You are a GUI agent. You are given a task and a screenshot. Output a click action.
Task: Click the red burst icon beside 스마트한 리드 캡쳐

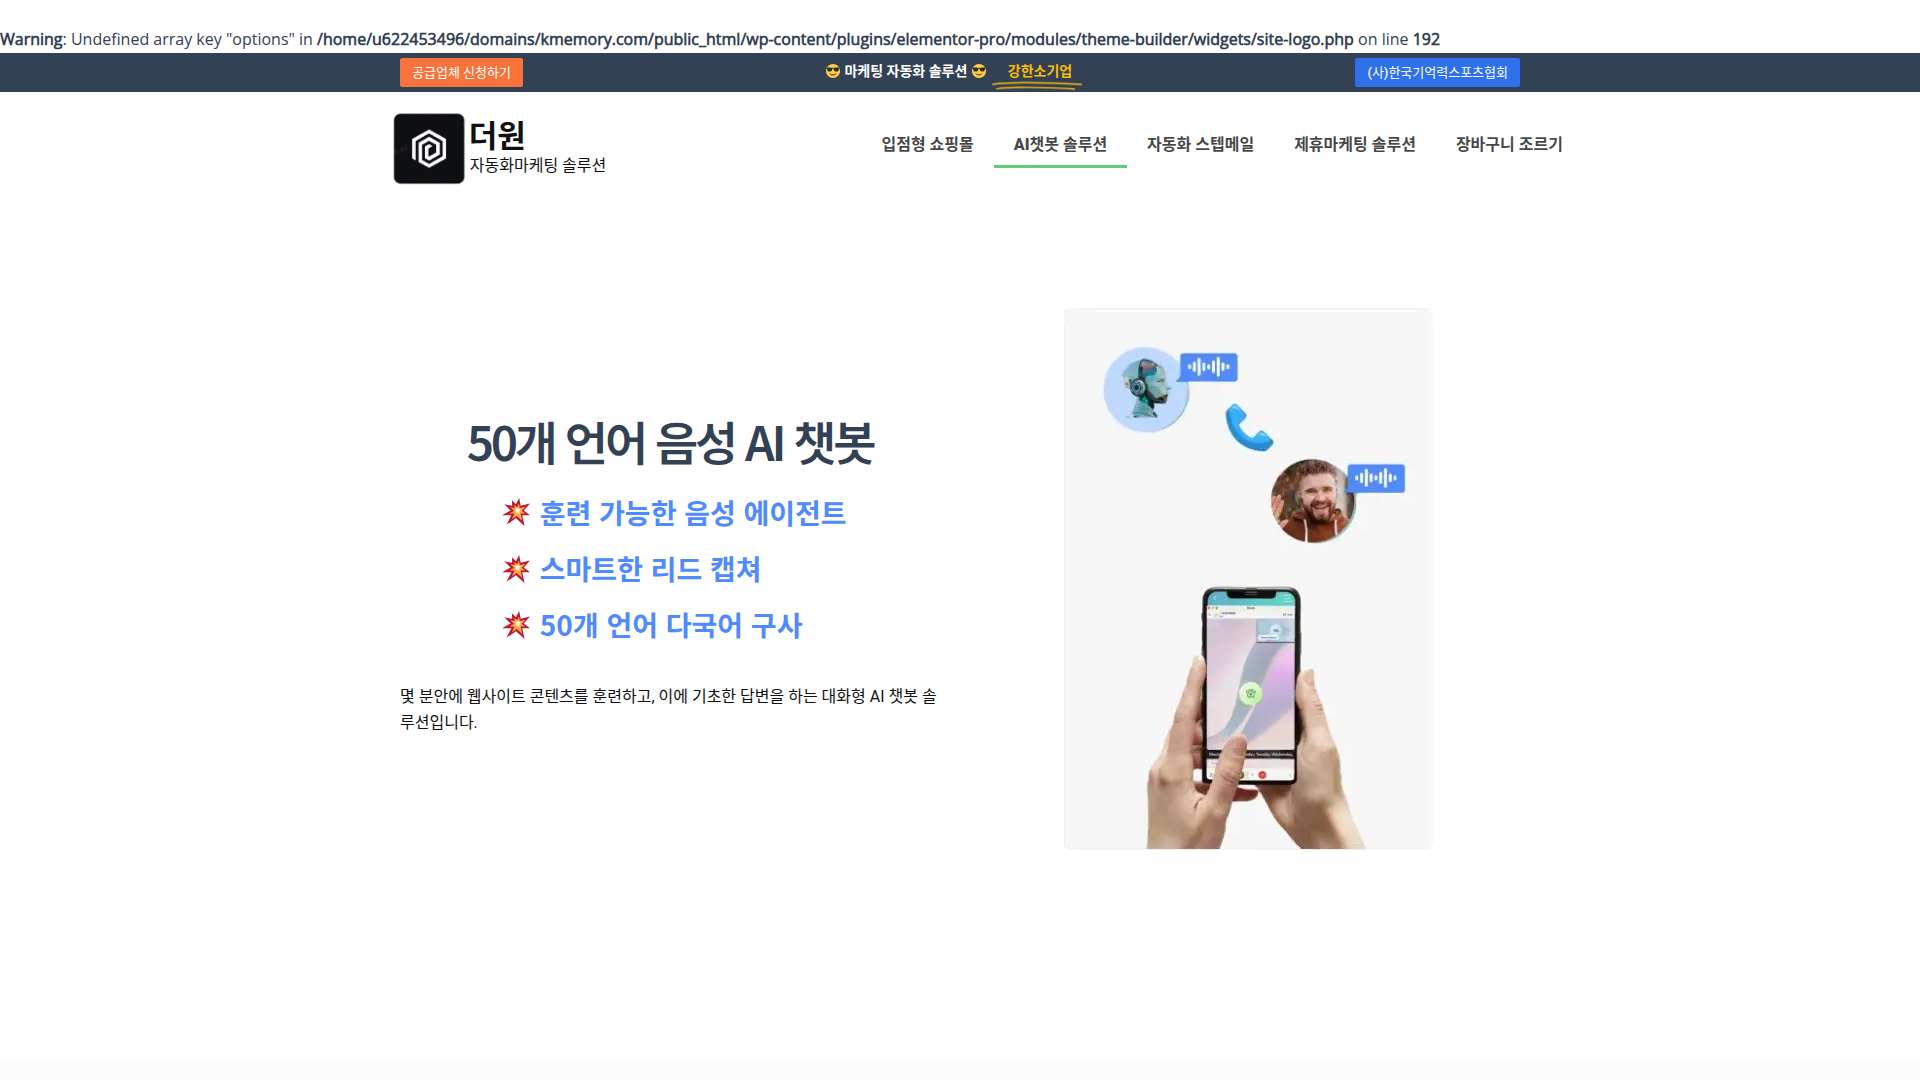(516, 568)
